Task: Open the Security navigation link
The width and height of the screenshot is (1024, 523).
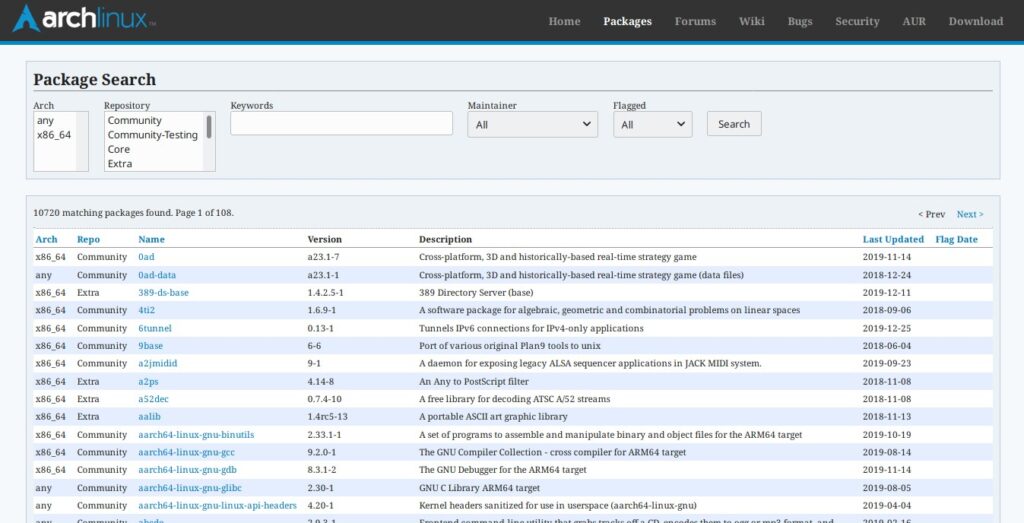Action: [x=857, y=21]
